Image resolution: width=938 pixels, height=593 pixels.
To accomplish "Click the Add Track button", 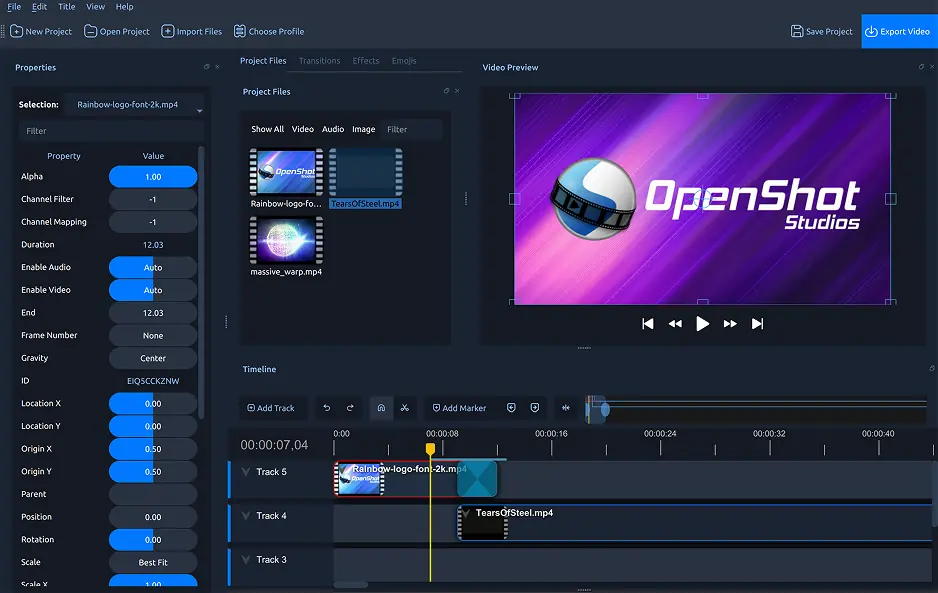I will [271, 408].
